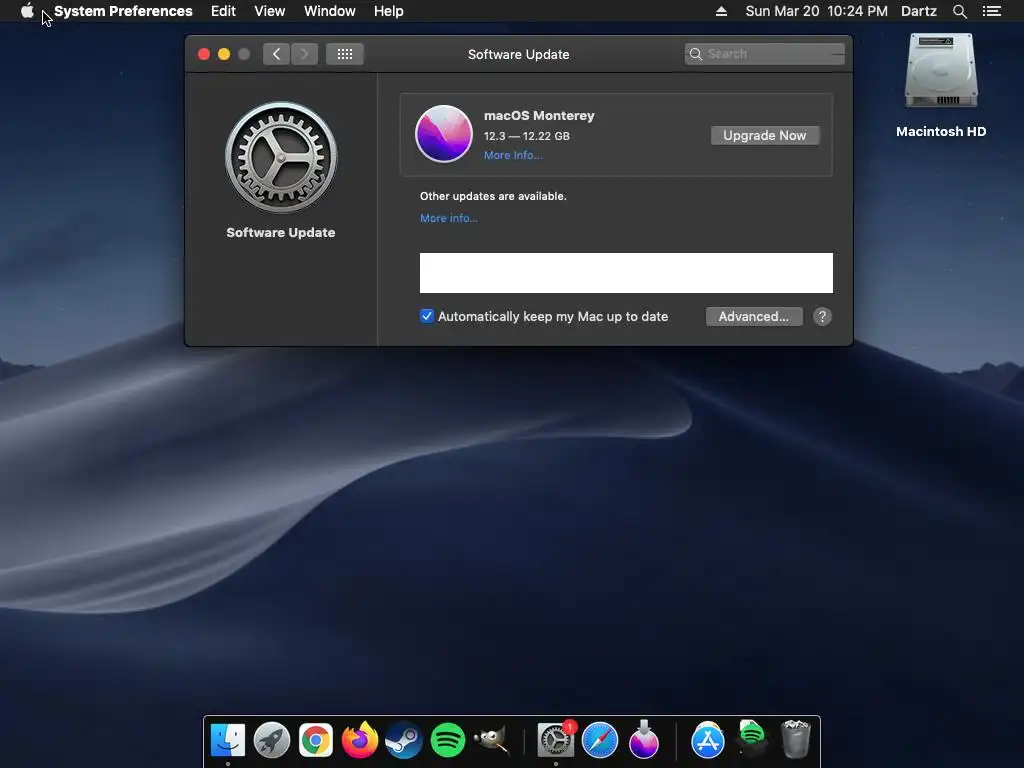Open Launchpad rocket icon in Dock
Screen dimensions: 1024x768
272,740
